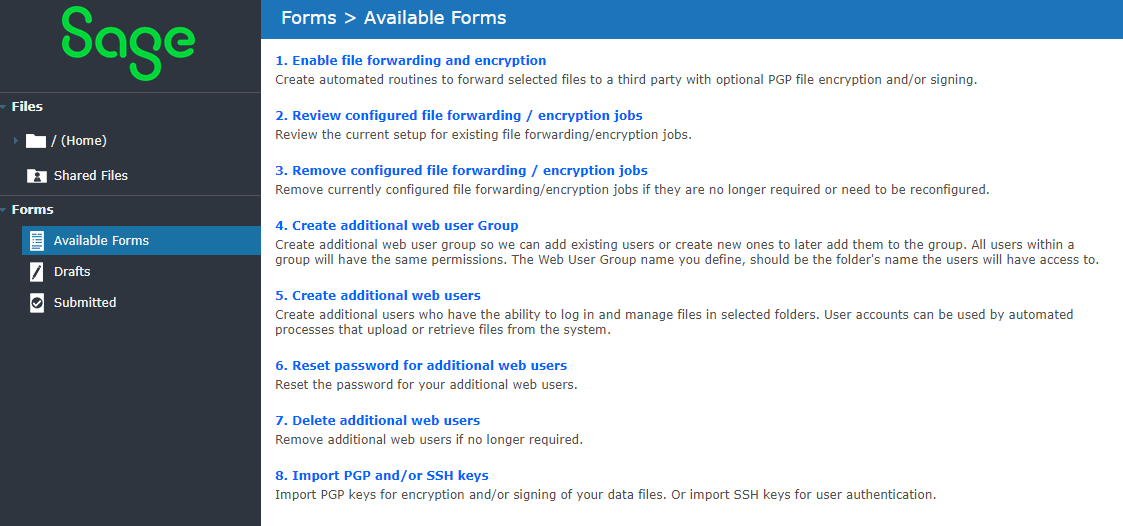Select Drafts in the Forms menu
The height and width of the screenshot is (526, 1123).
(x=72, y=272)
